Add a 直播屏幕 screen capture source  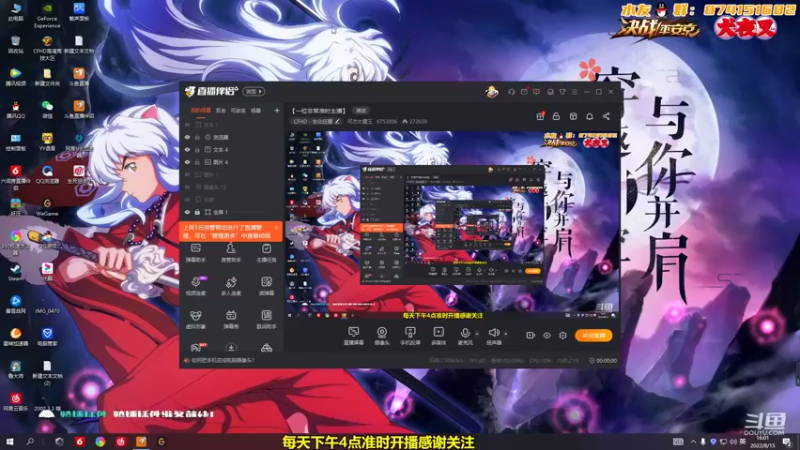pos(353,336)
